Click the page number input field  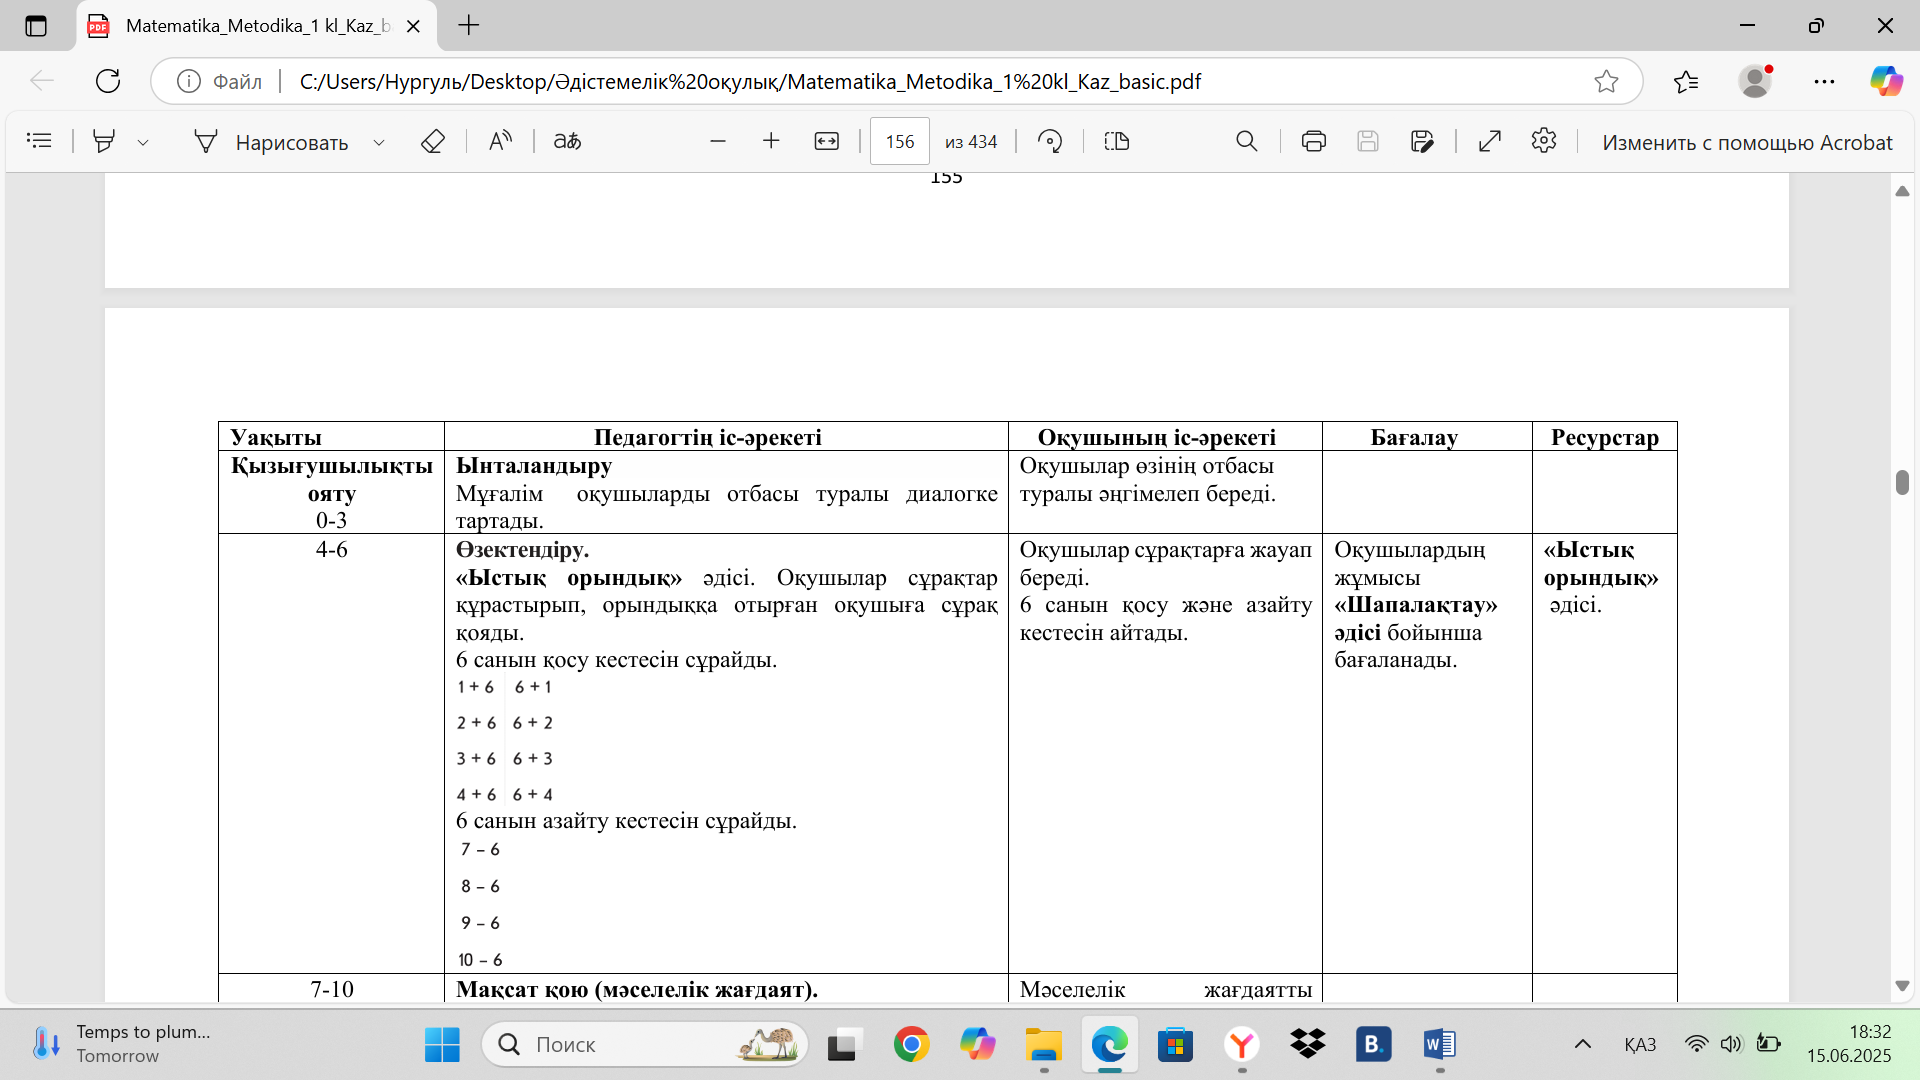pos(899,141)
